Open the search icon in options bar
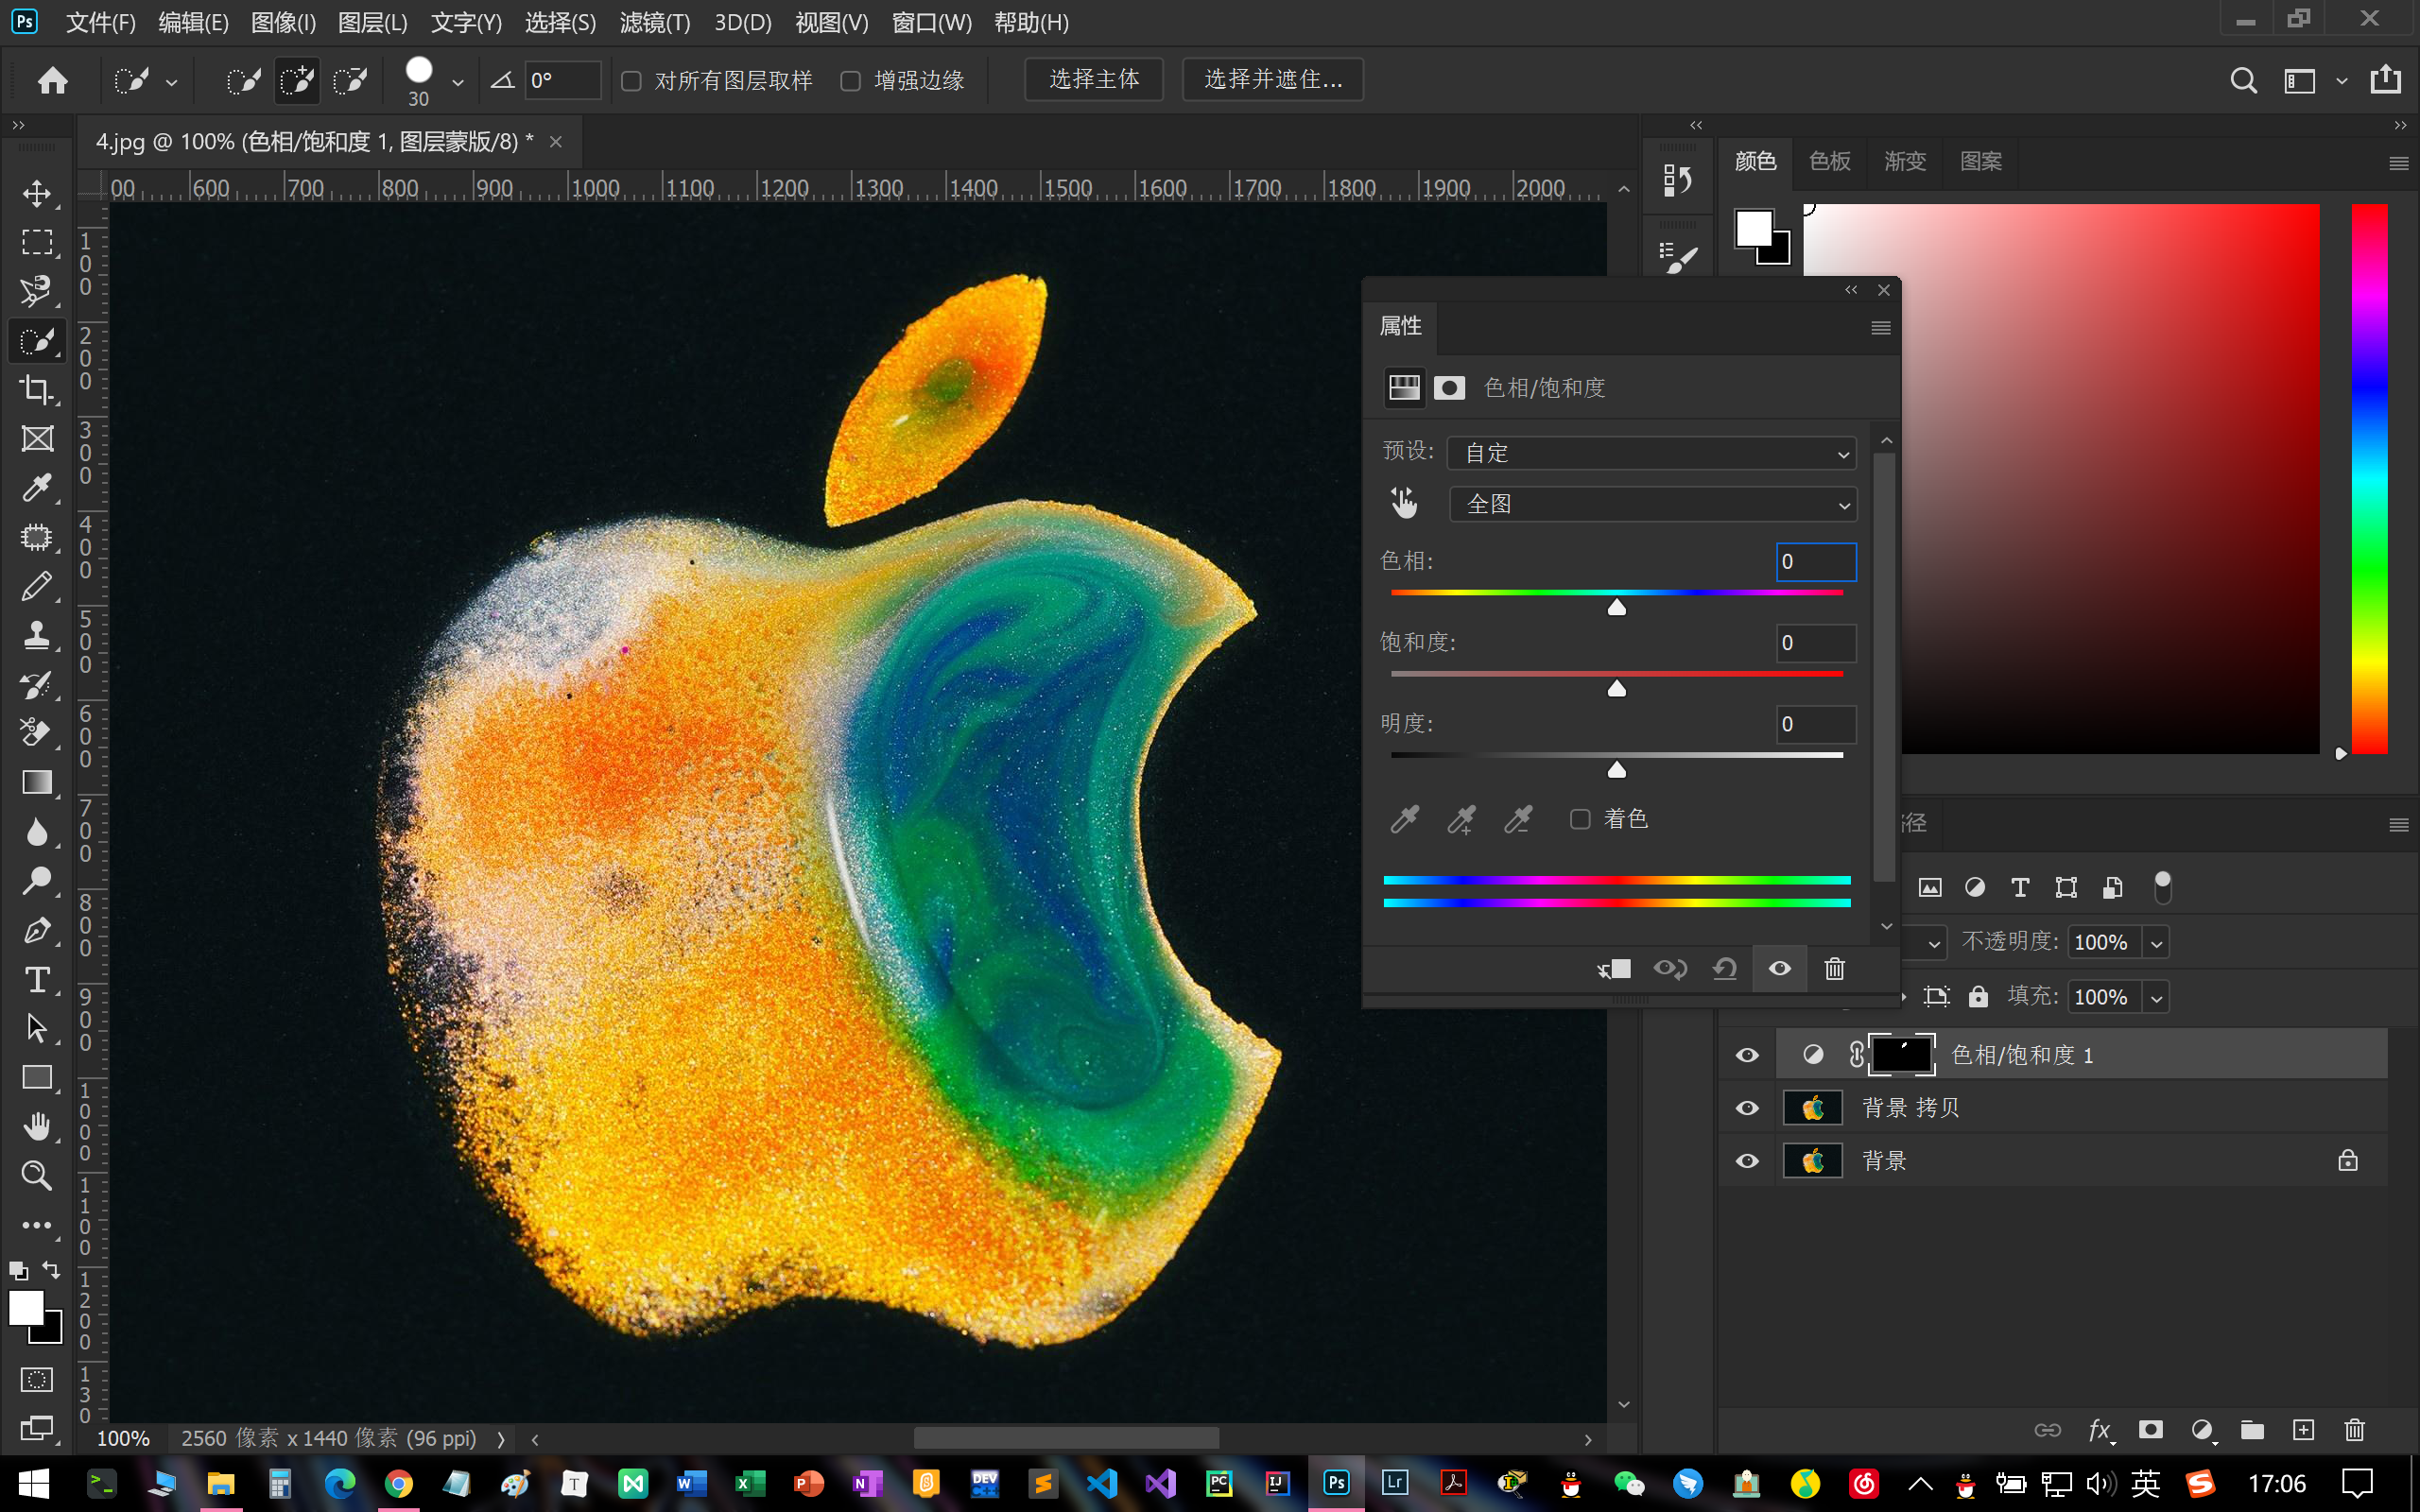Screen dimensions: 2420x1512 [2243, 80]
